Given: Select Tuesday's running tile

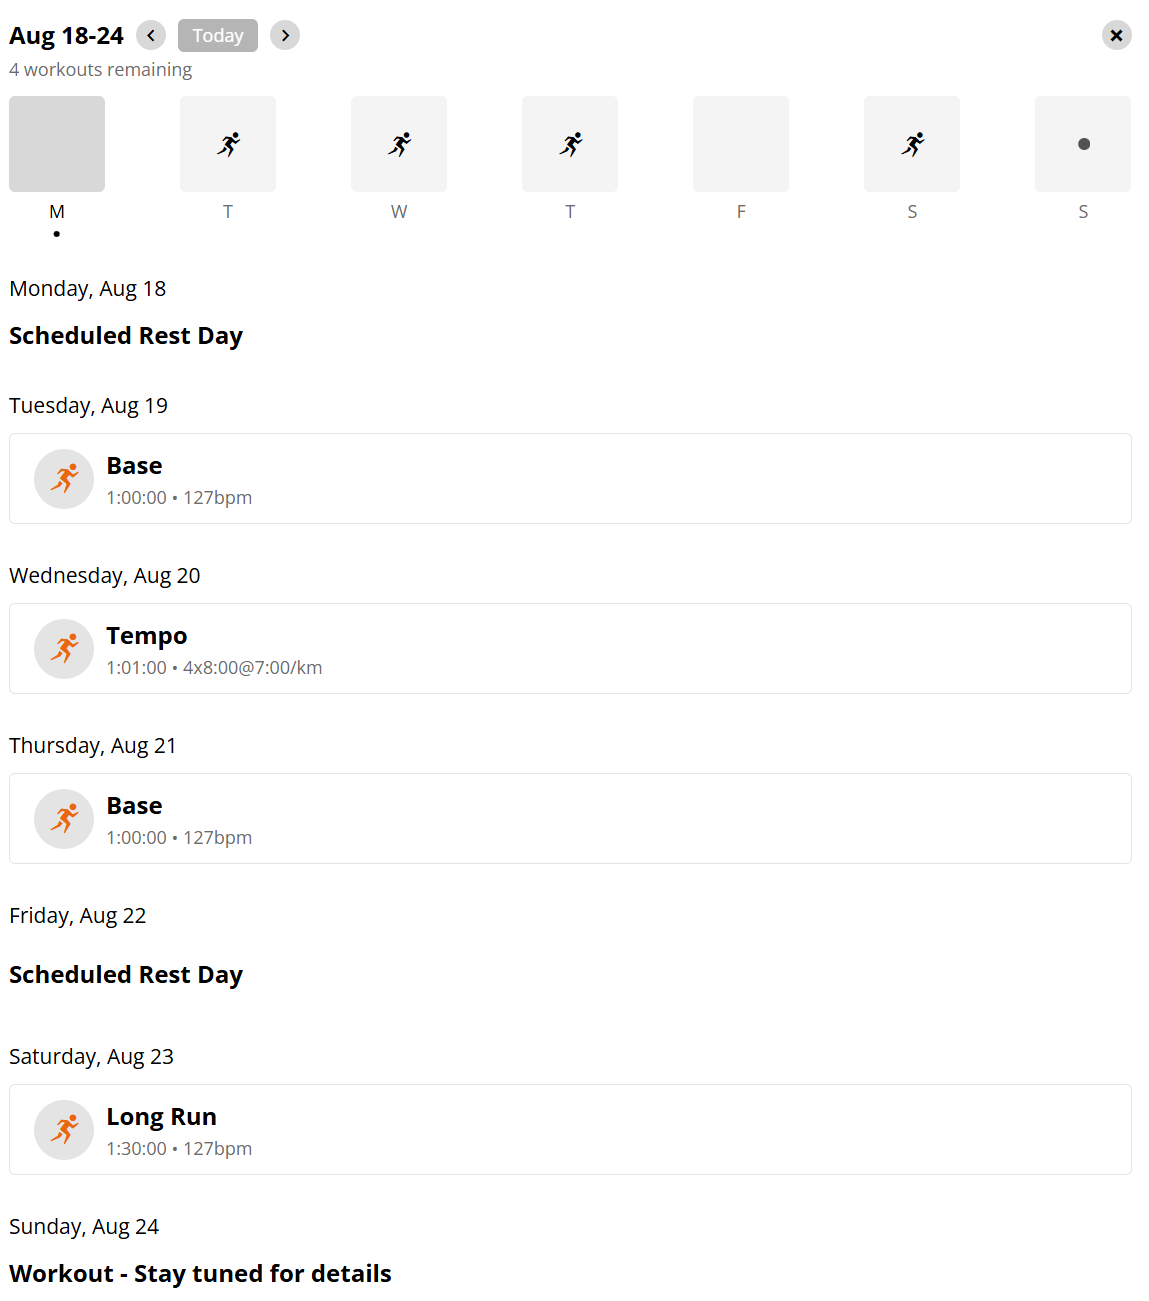Looking at the screenshot, I should coord(228,144).
